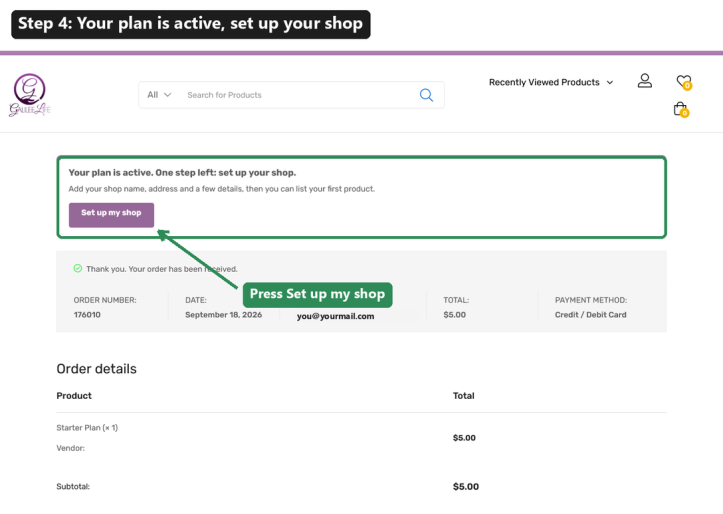Open the wishlist heart icon
Screen dimensions: 723x514
coord(684,82)
